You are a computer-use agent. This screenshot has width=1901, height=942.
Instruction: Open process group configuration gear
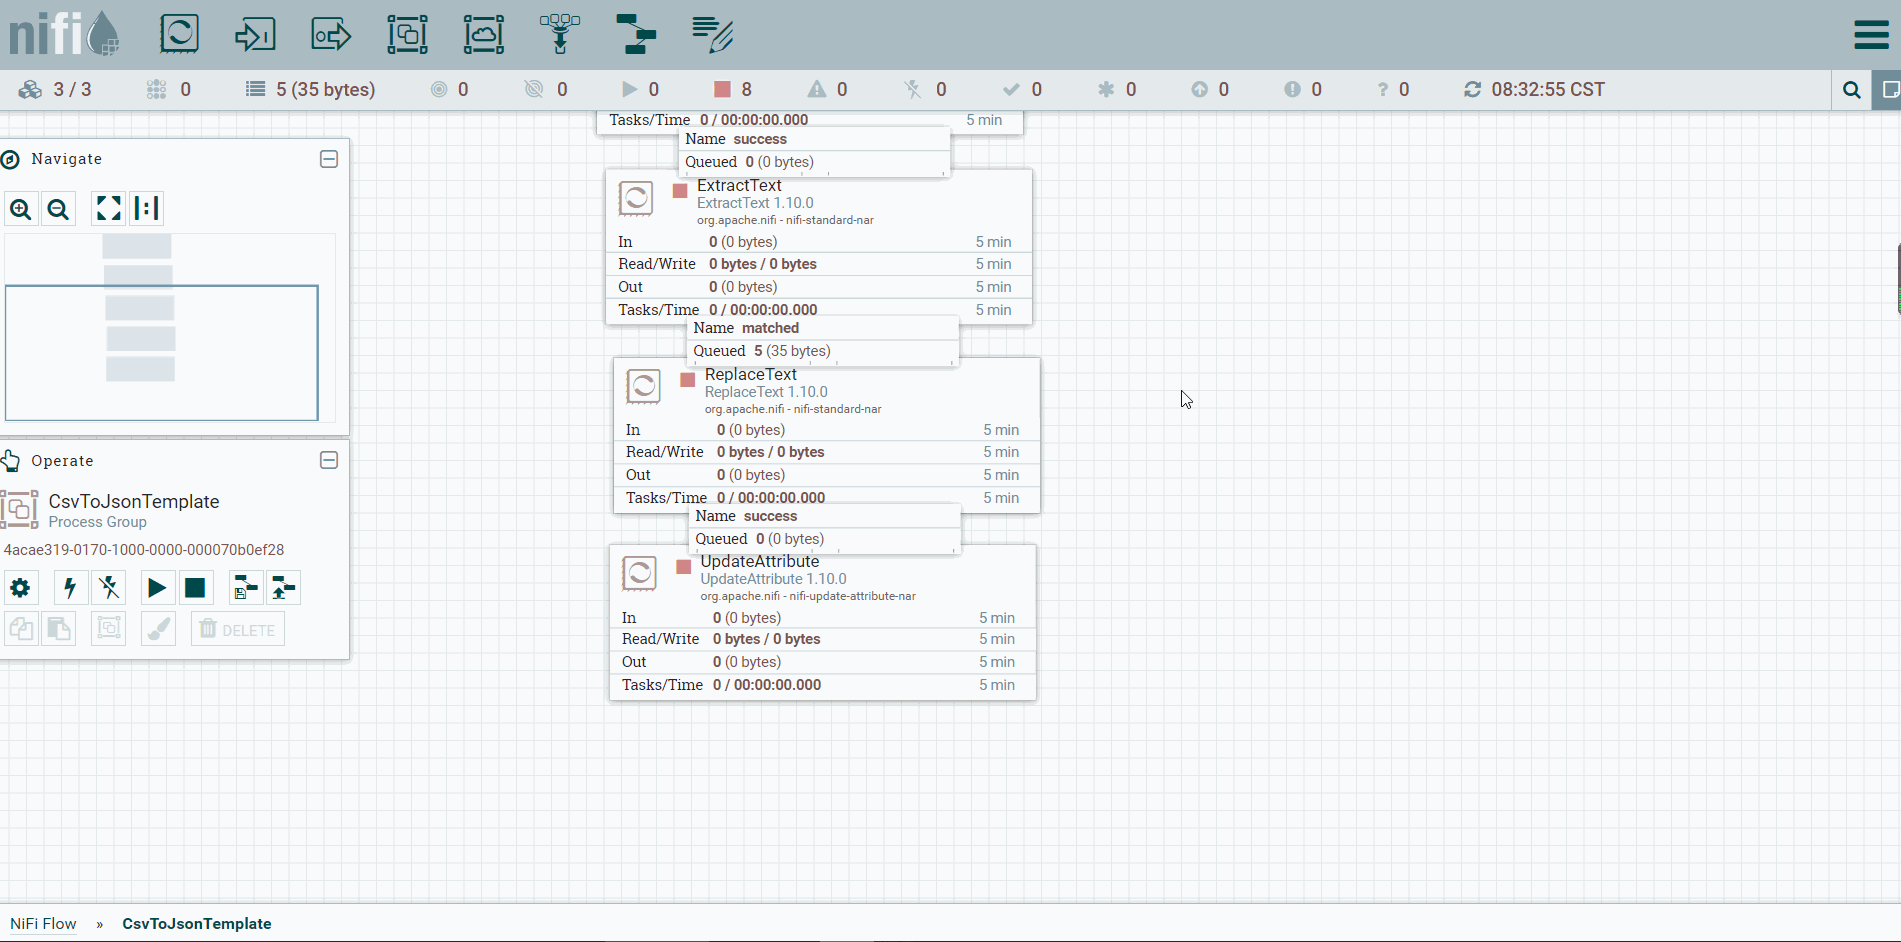pos(20,588)
